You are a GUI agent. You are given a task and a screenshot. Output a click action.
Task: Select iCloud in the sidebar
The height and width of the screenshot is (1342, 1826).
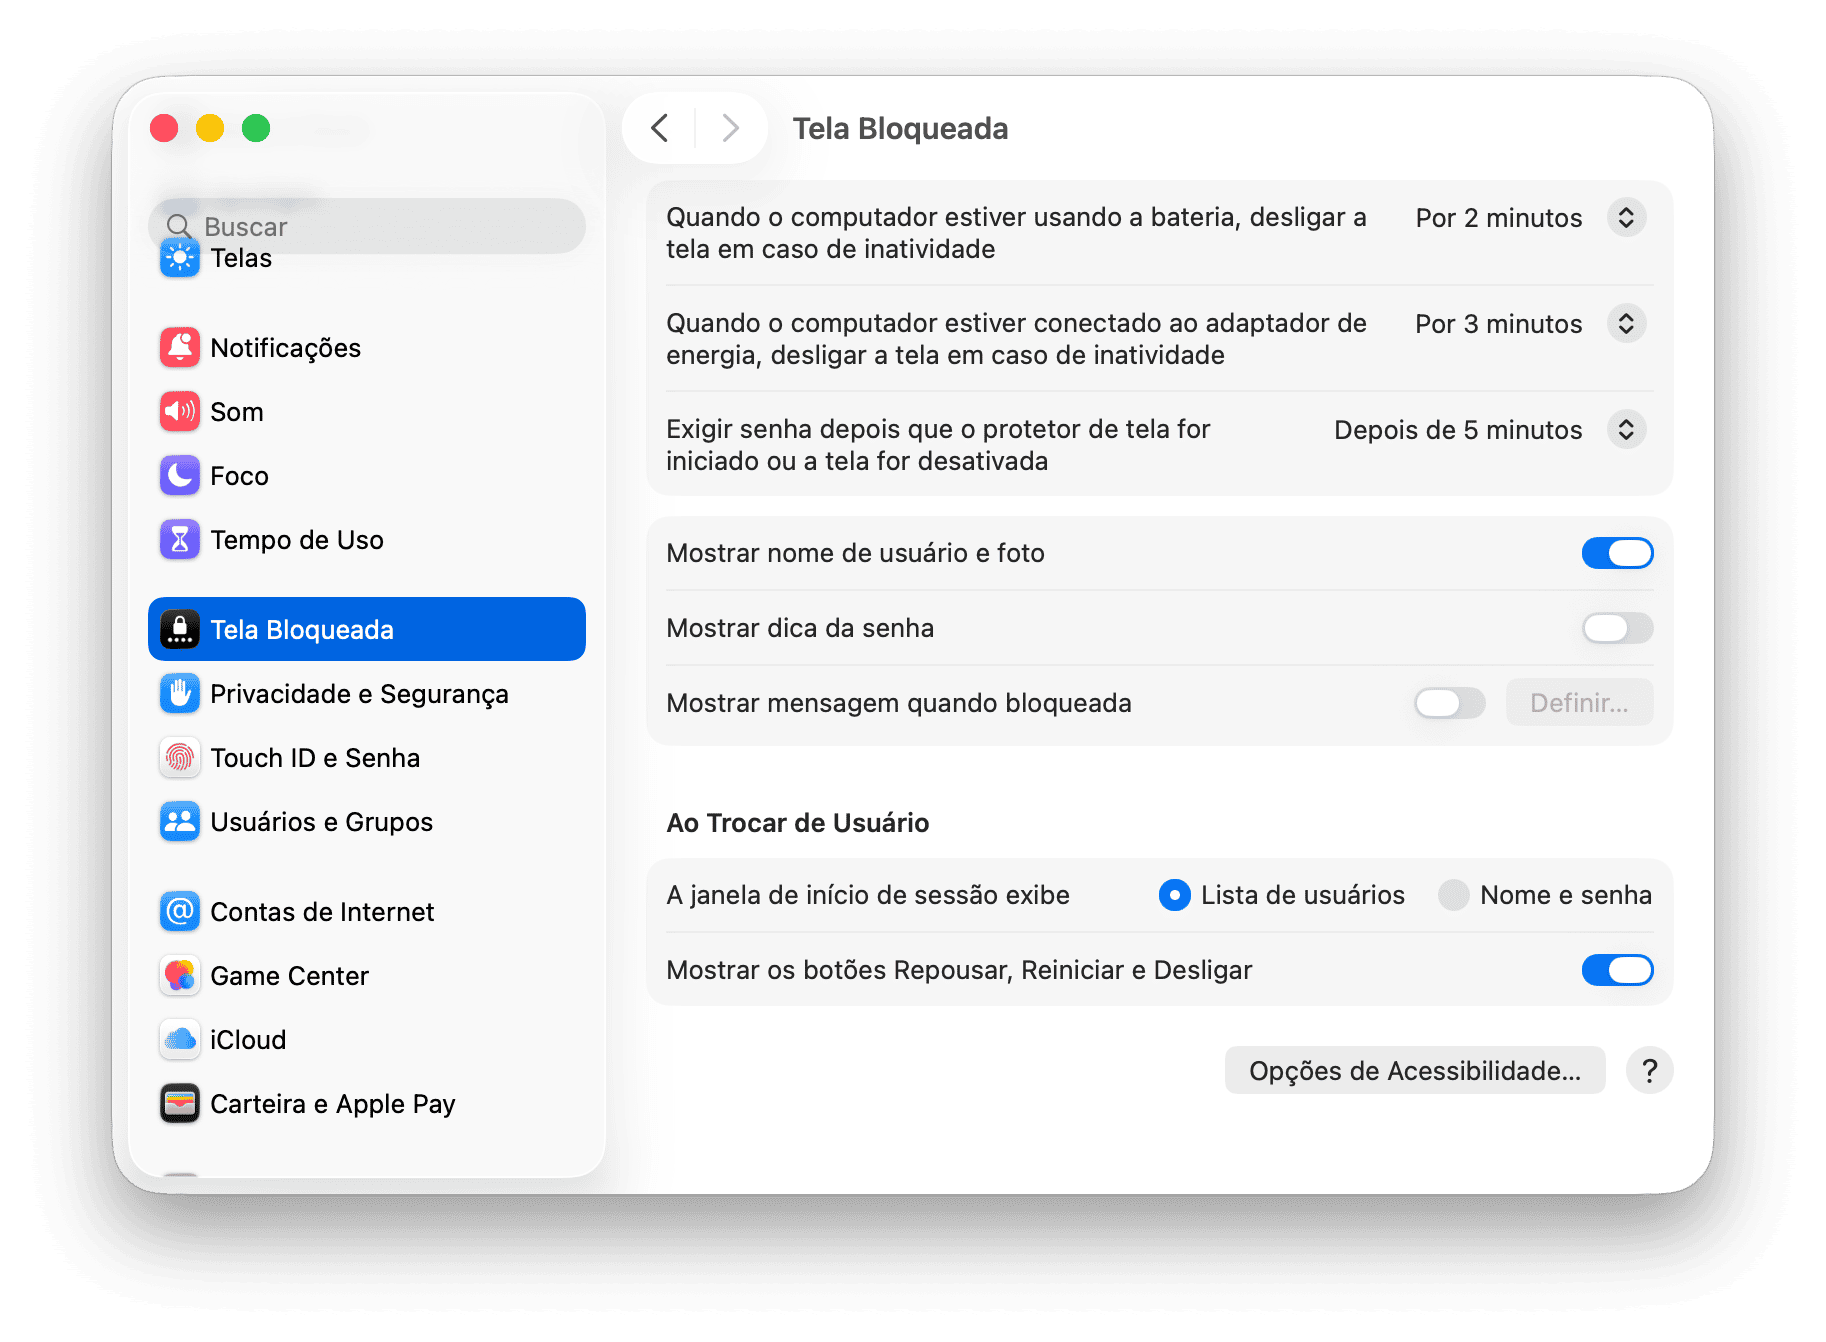(248, 1039)
